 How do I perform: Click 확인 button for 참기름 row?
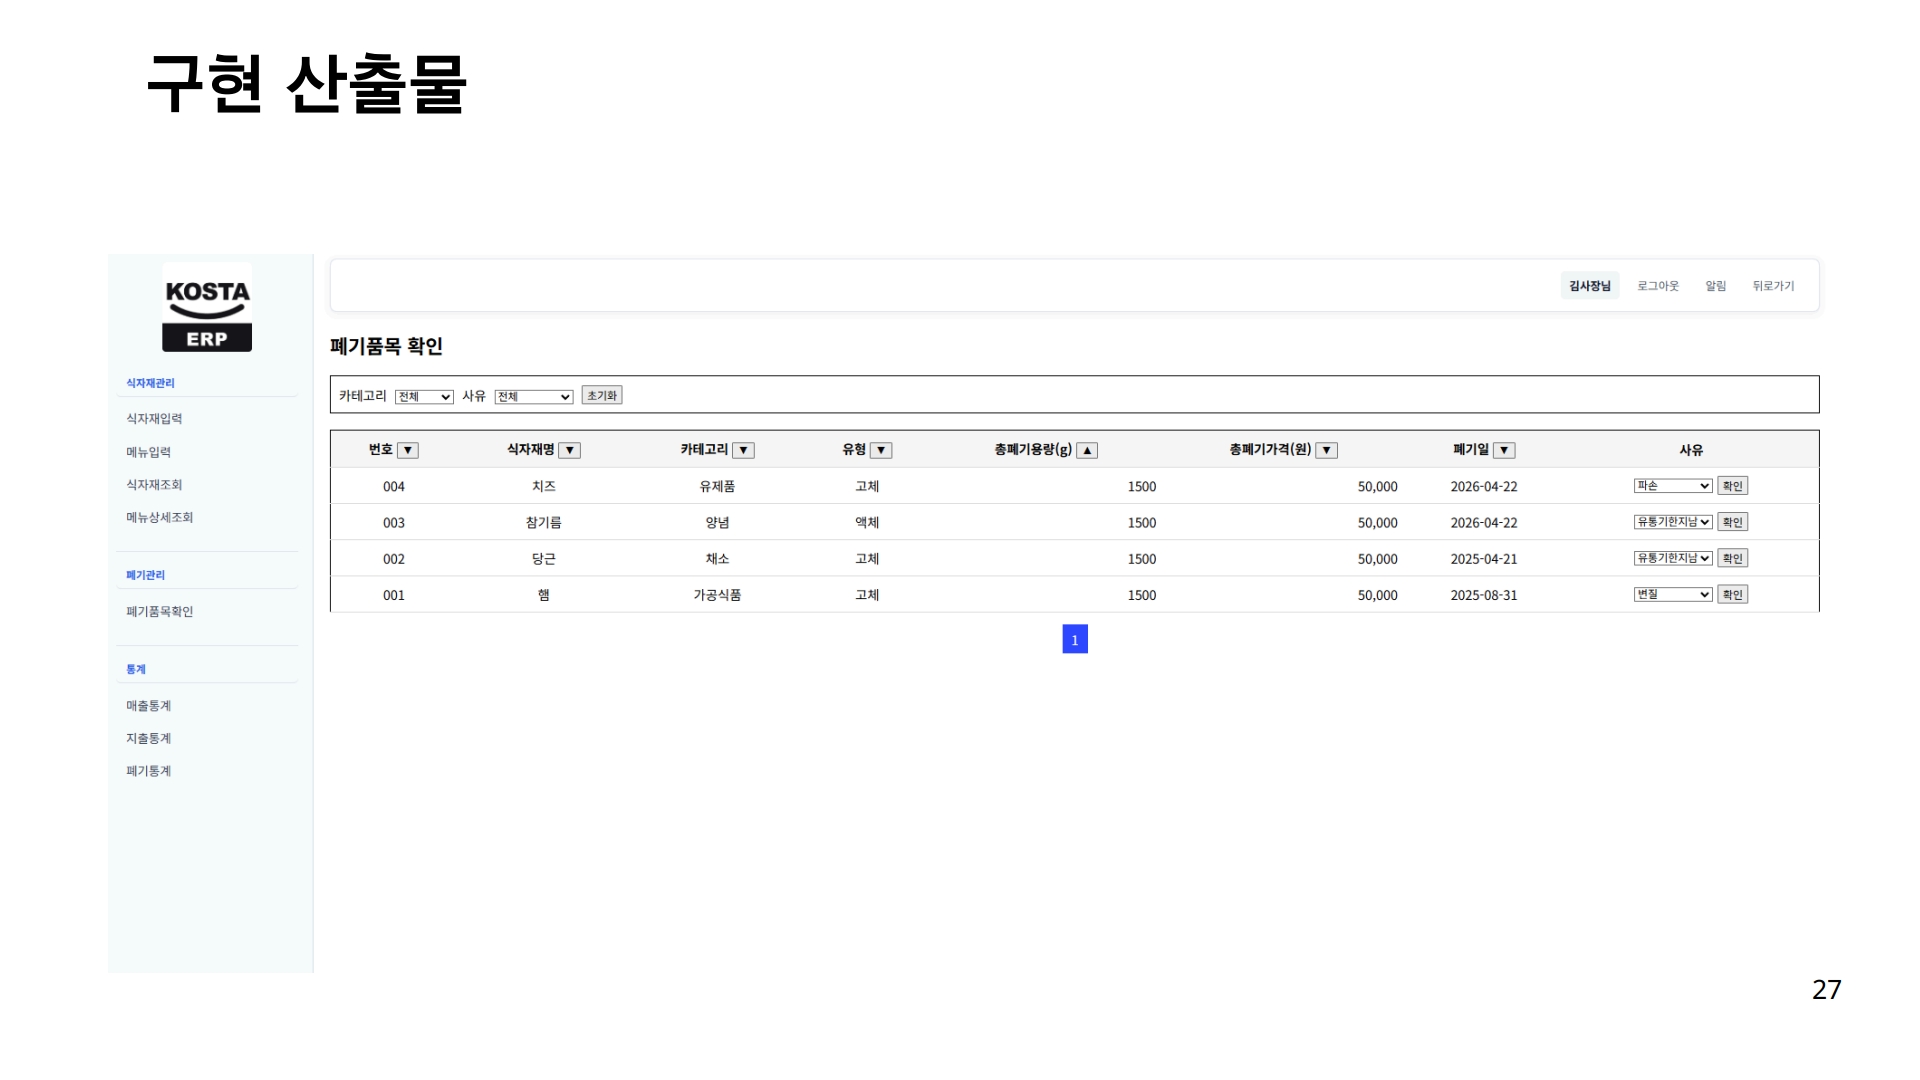[x=1733, y=522]
